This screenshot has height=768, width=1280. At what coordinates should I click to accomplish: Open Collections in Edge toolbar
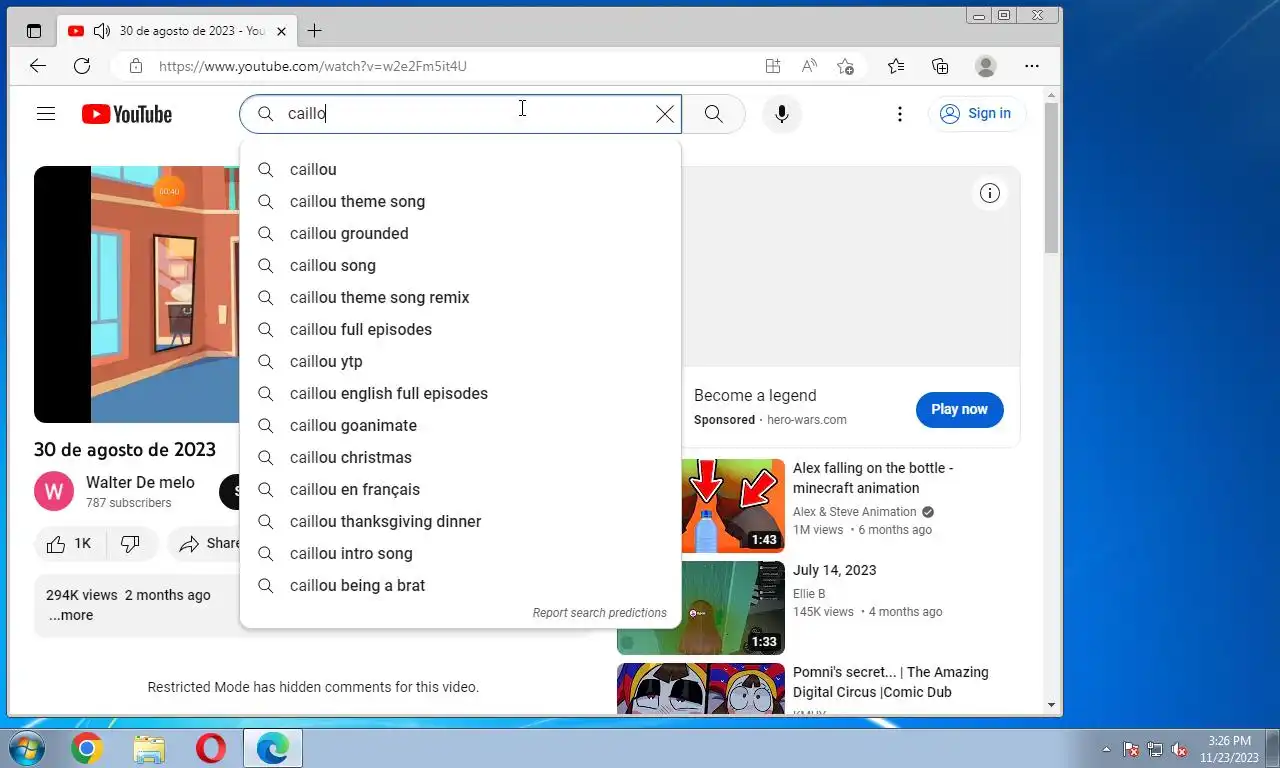[940, 66]
